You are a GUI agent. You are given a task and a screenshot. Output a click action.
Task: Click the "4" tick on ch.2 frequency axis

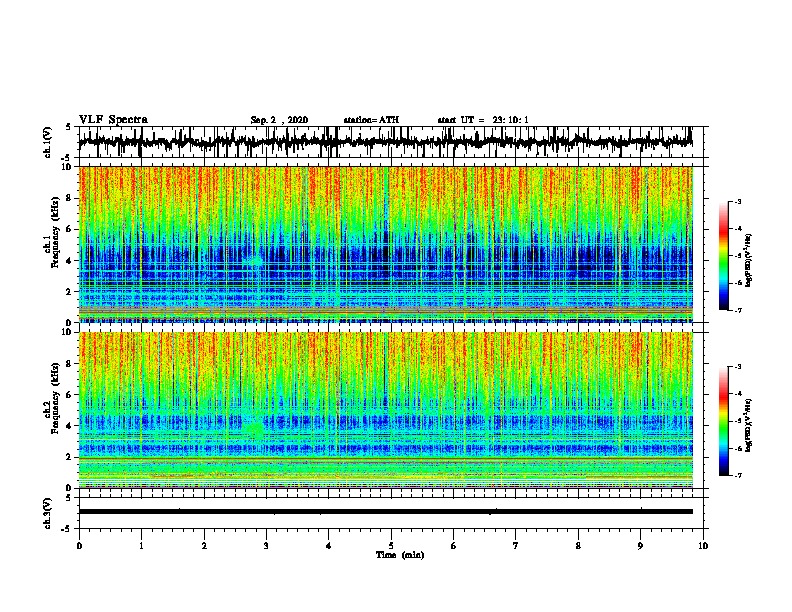[x=70, y=426]
